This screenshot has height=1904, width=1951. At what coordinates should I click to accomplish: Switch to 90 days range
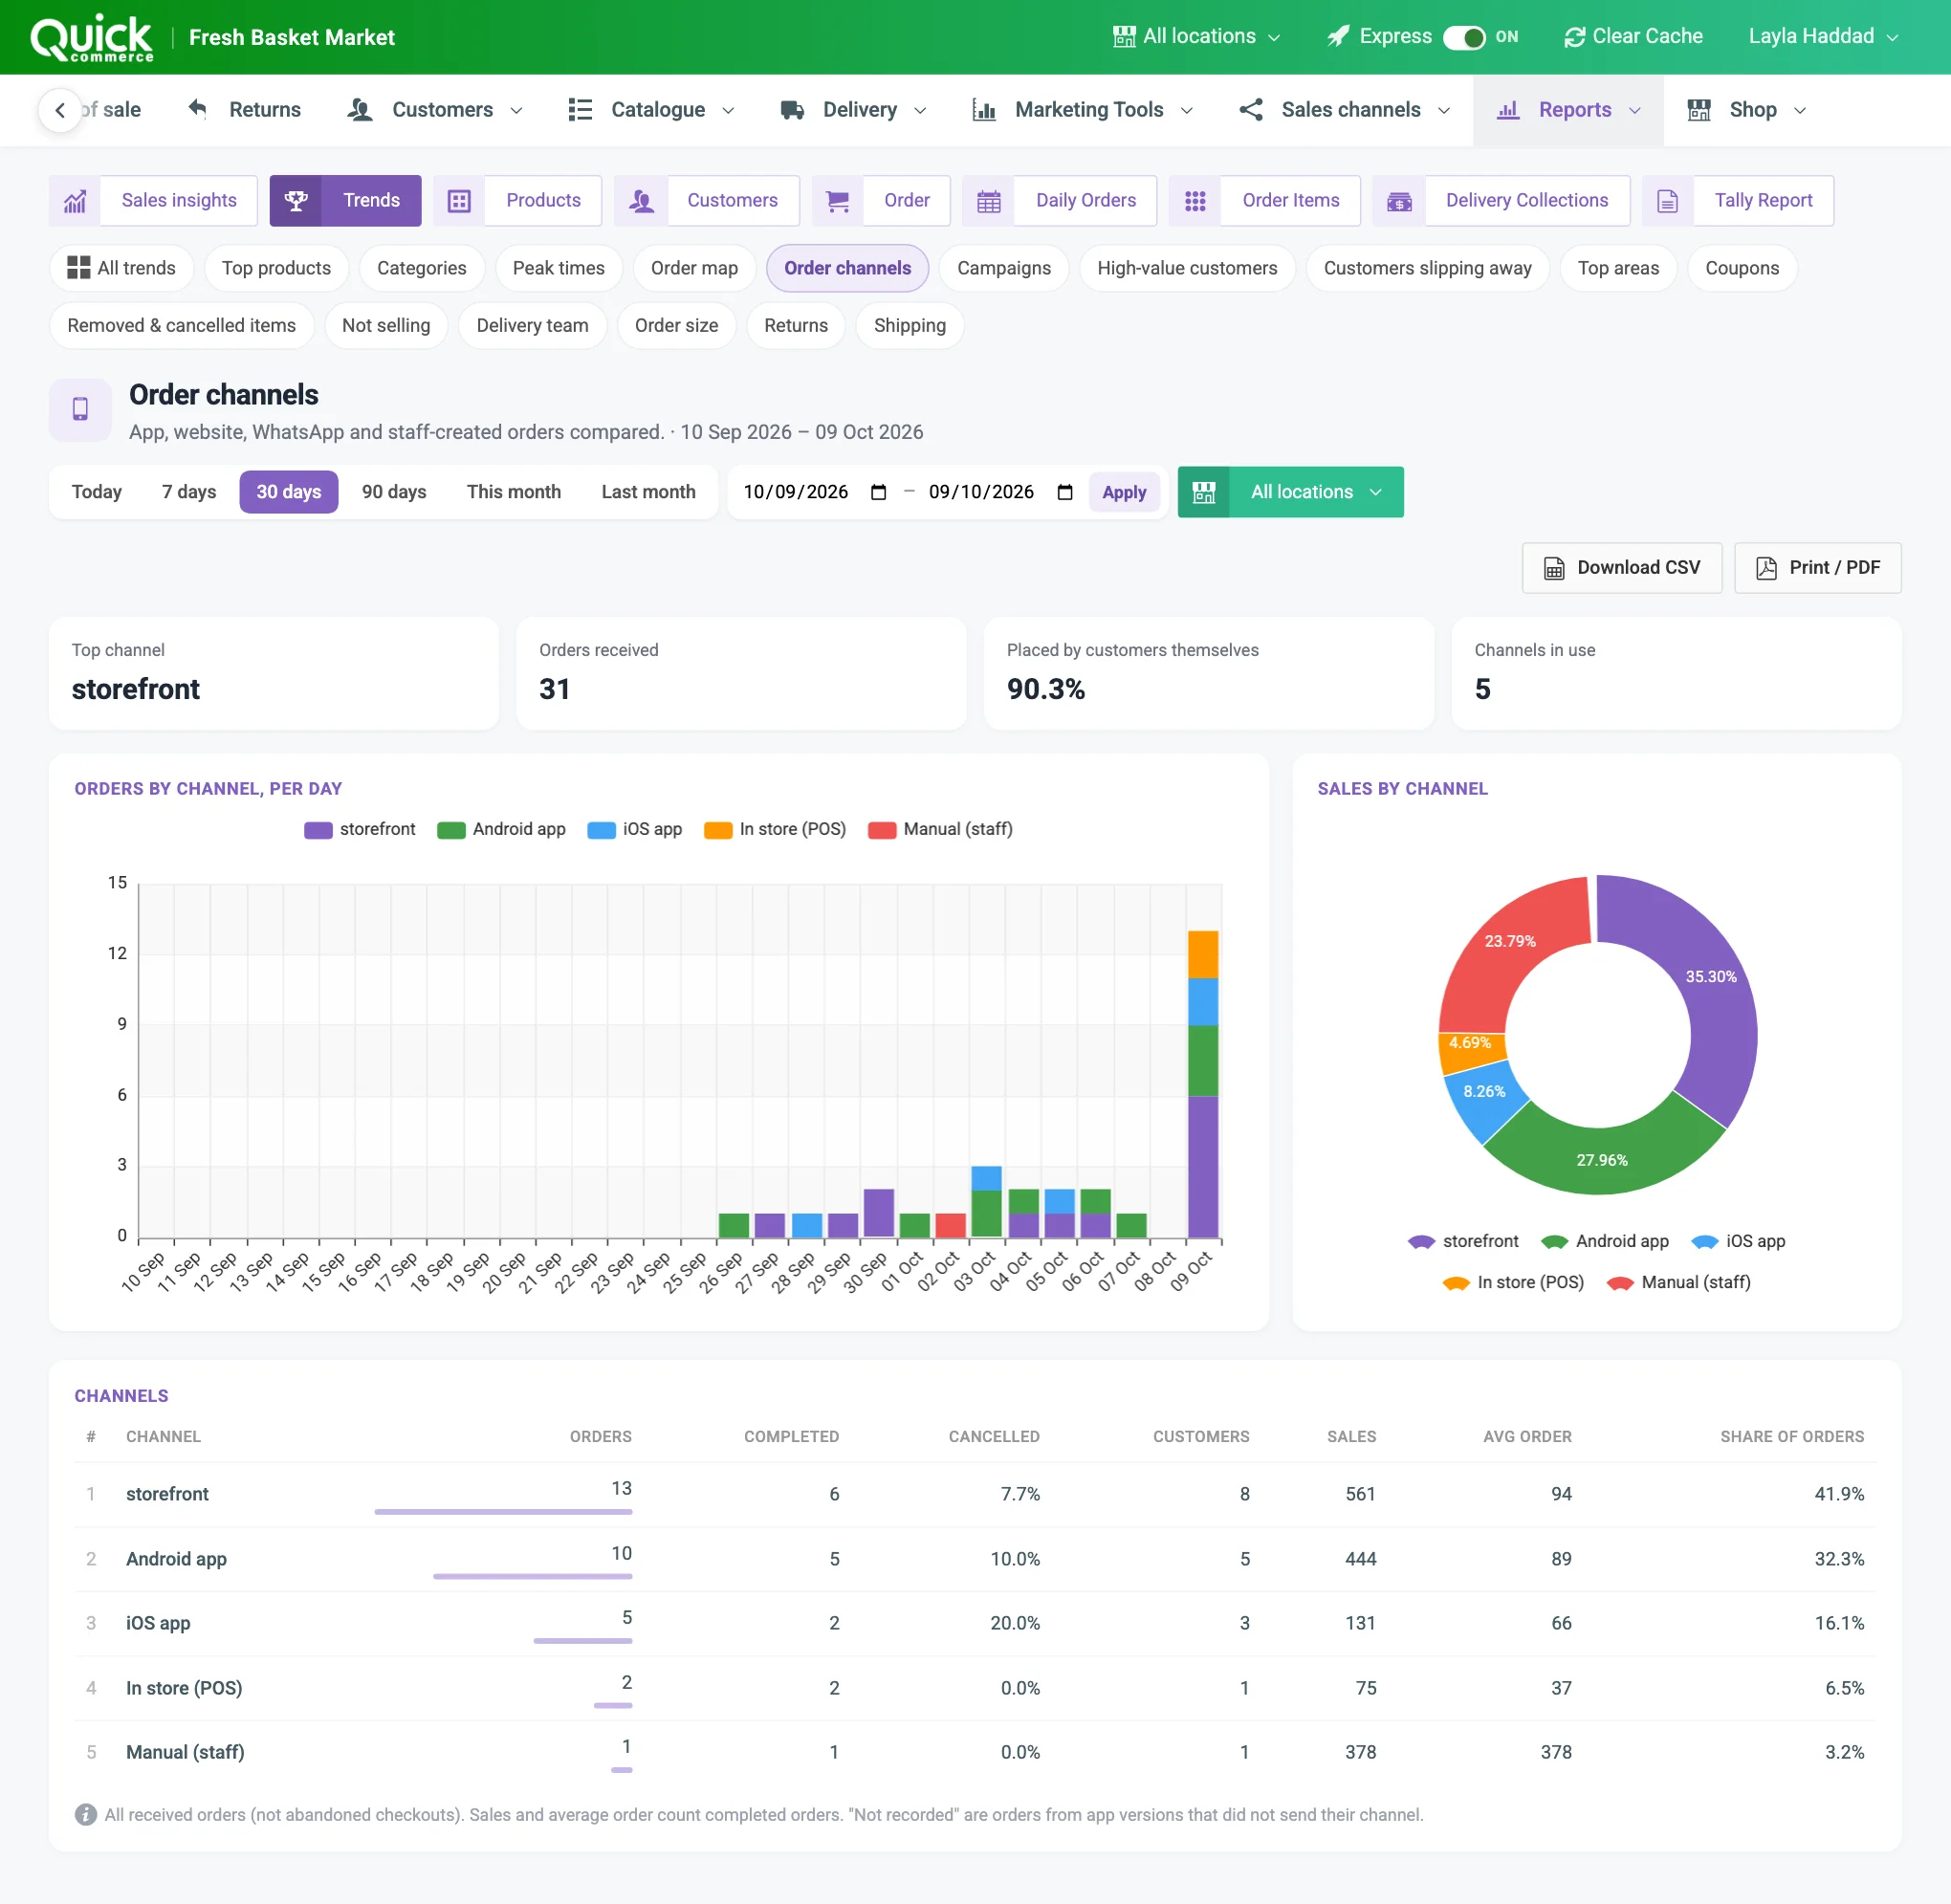394,492
